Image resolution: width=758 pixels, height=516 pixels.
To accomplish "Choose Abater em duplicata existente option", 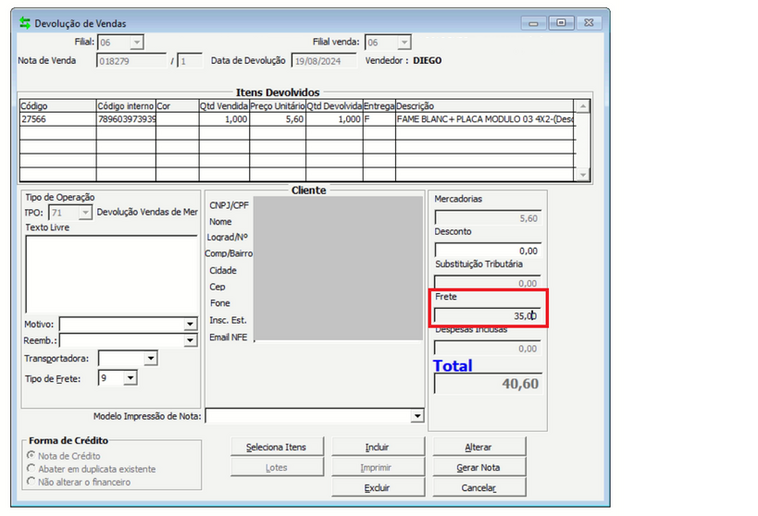I will (31, 469).
